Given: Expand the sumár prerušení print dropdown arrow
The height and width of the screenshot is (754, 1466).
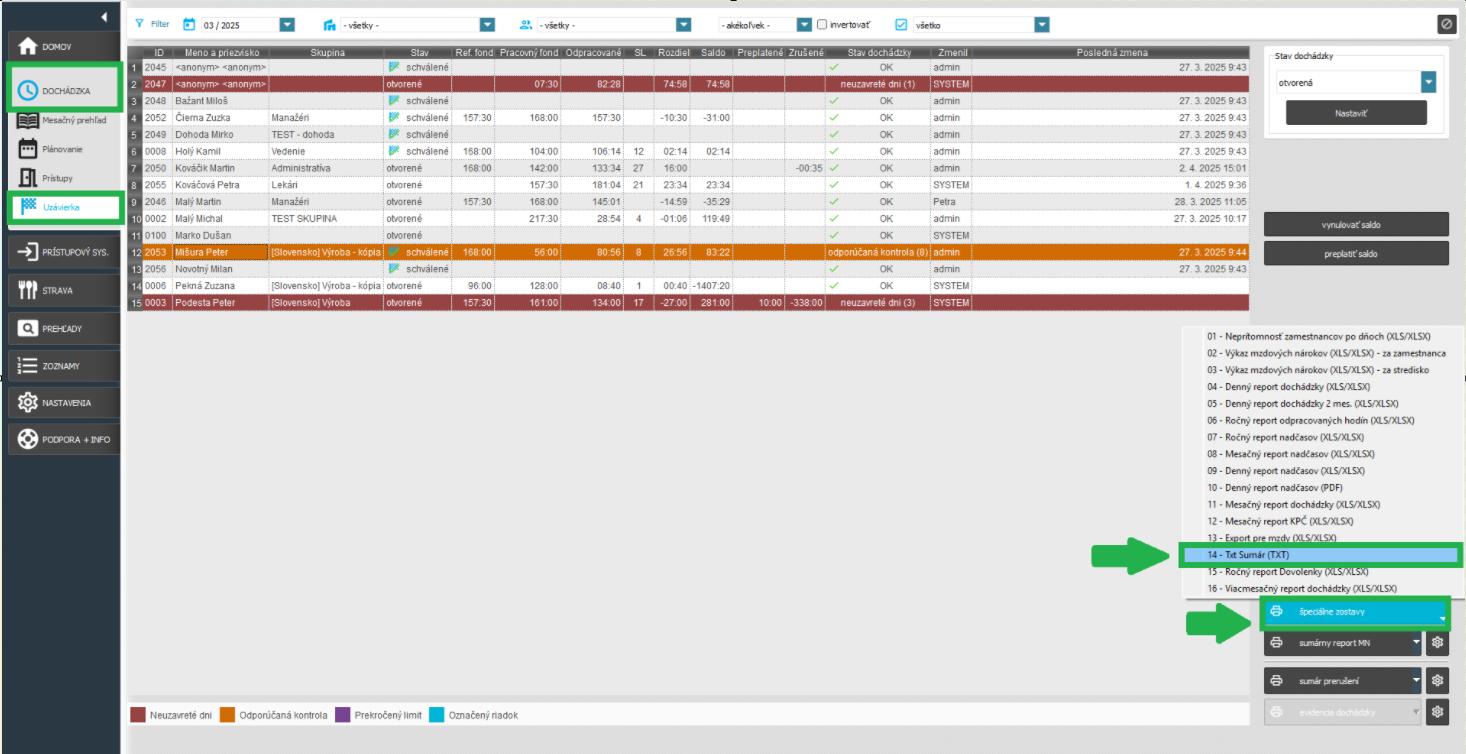Looking at the screenshot, I should pyautogui.click(x=1416, y=681).
